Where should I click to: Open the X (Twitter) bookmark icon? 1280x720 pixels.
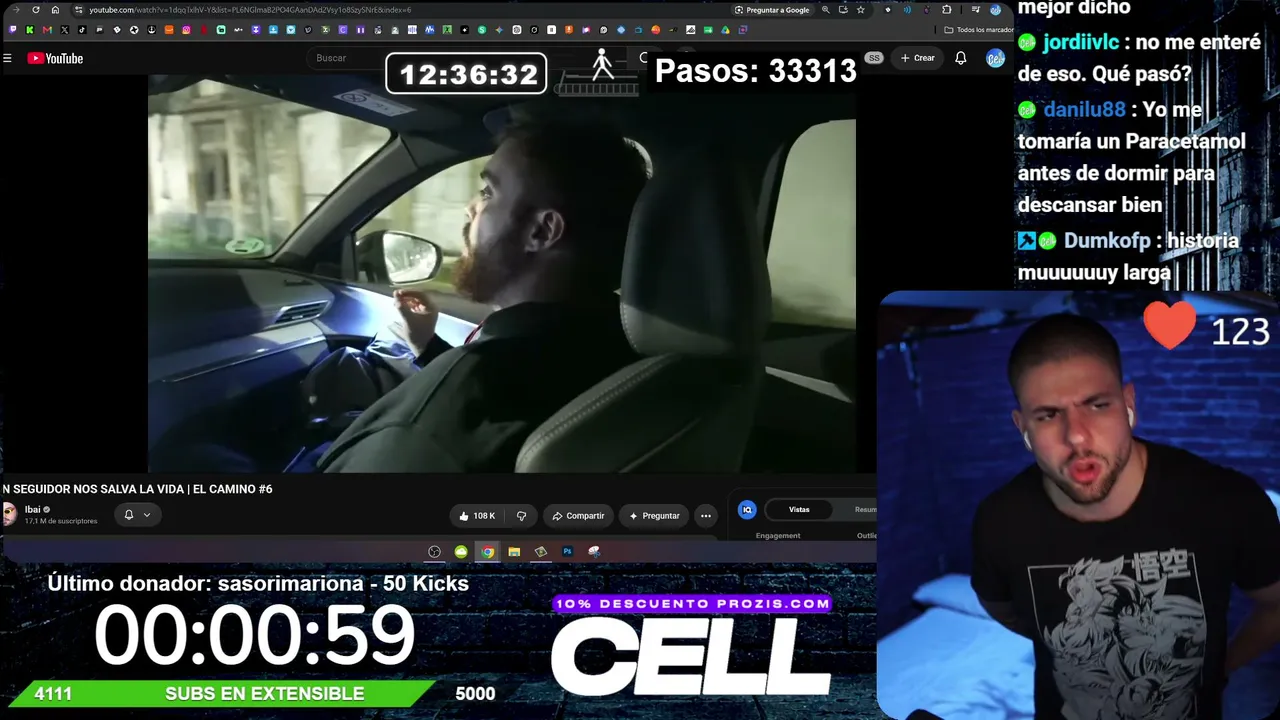[65, 30]
